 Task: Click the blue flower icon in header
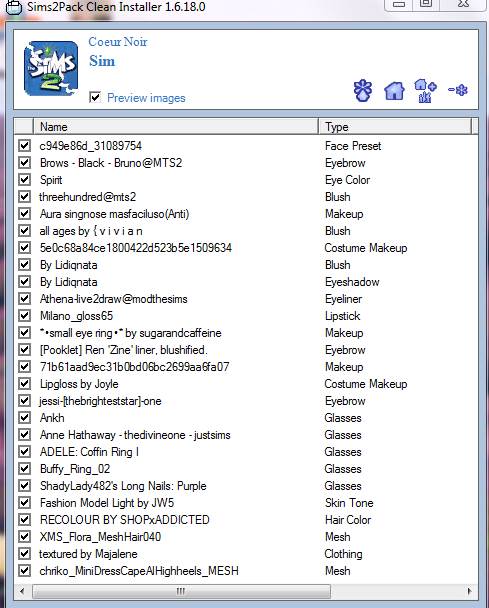363,91
